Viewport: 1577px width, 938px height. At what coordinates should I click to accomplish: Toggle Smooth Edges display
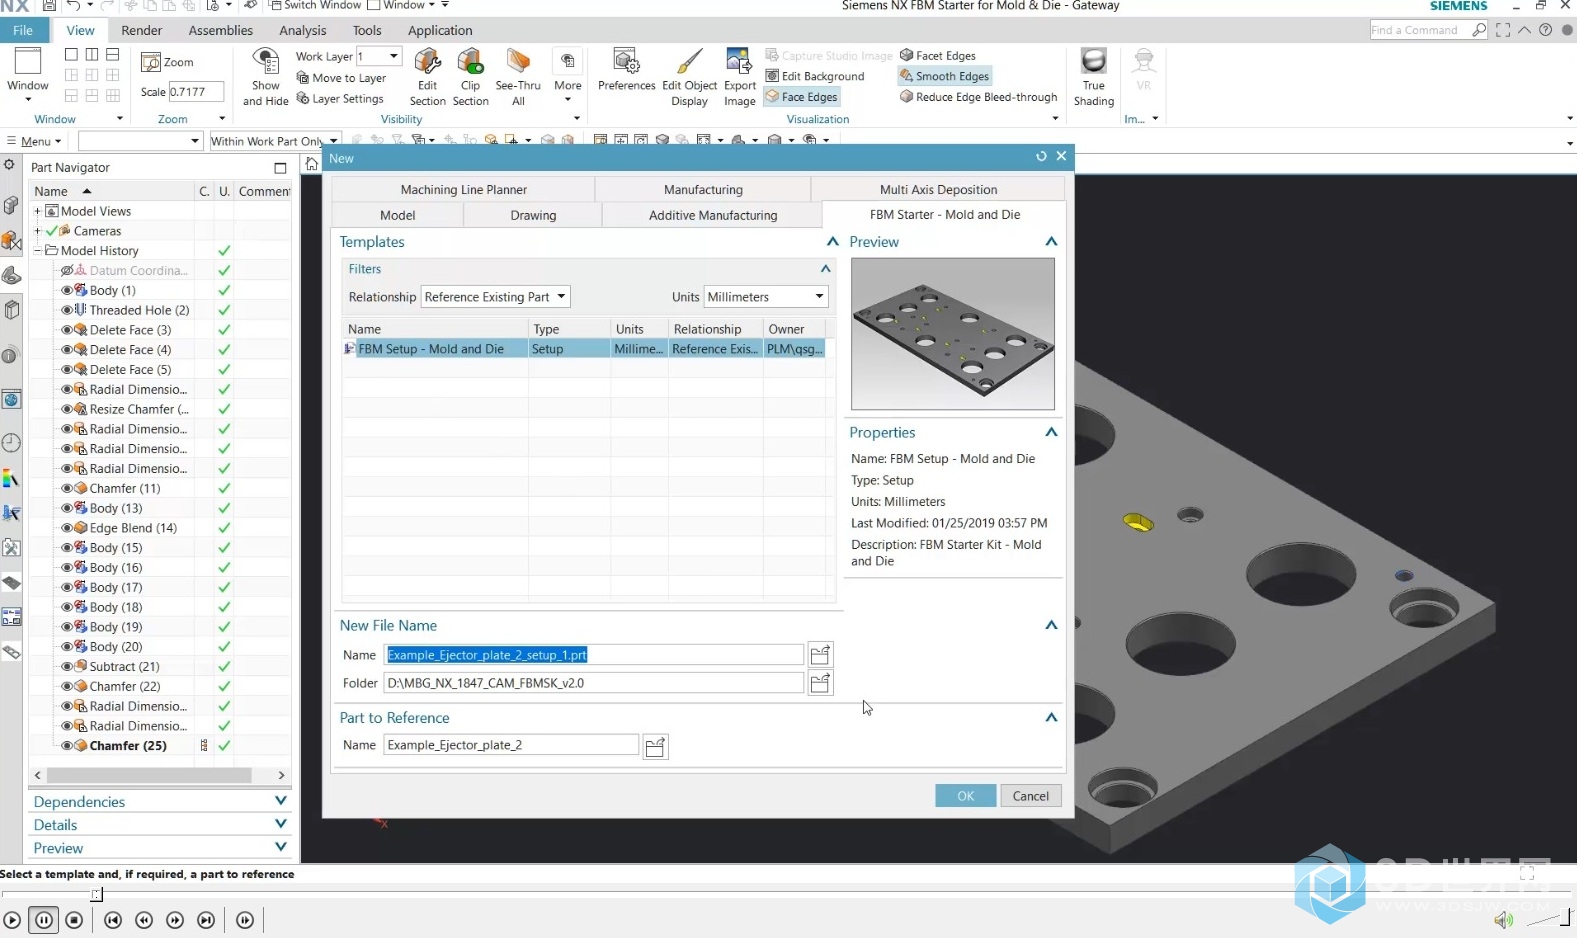point(945,76)
